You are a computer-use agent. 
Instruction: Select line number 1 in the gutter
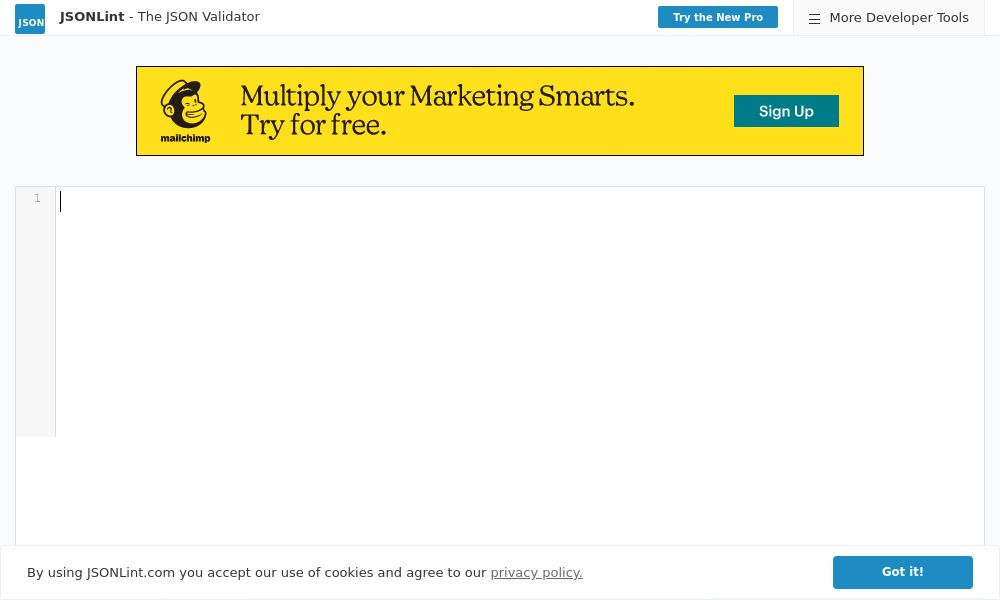pos(37,199)
